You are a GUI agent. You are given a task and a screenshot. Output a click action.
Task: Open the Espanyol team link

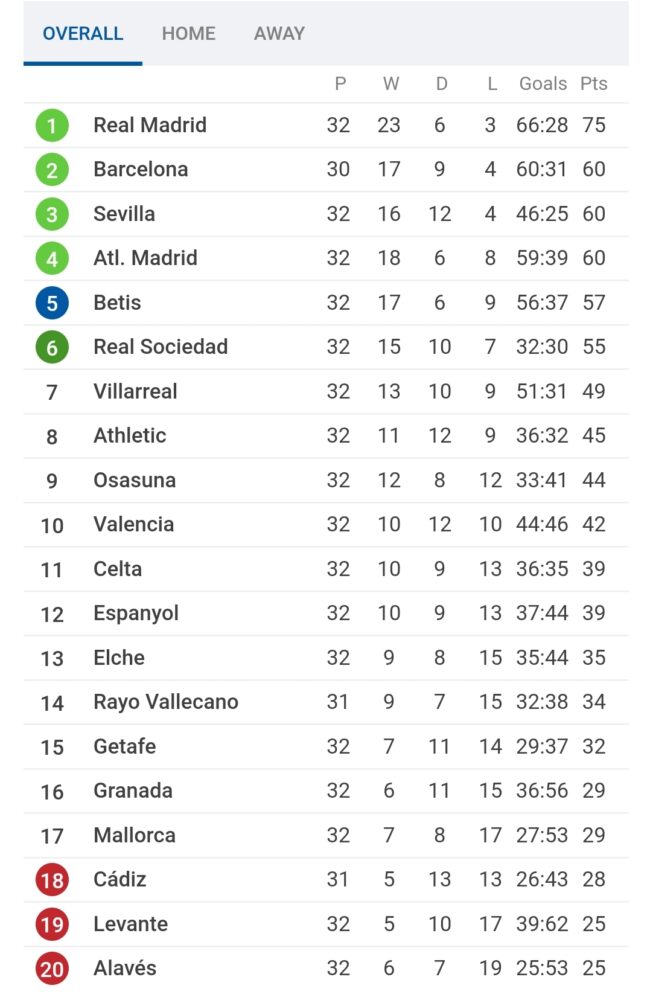tap(136, 613)
